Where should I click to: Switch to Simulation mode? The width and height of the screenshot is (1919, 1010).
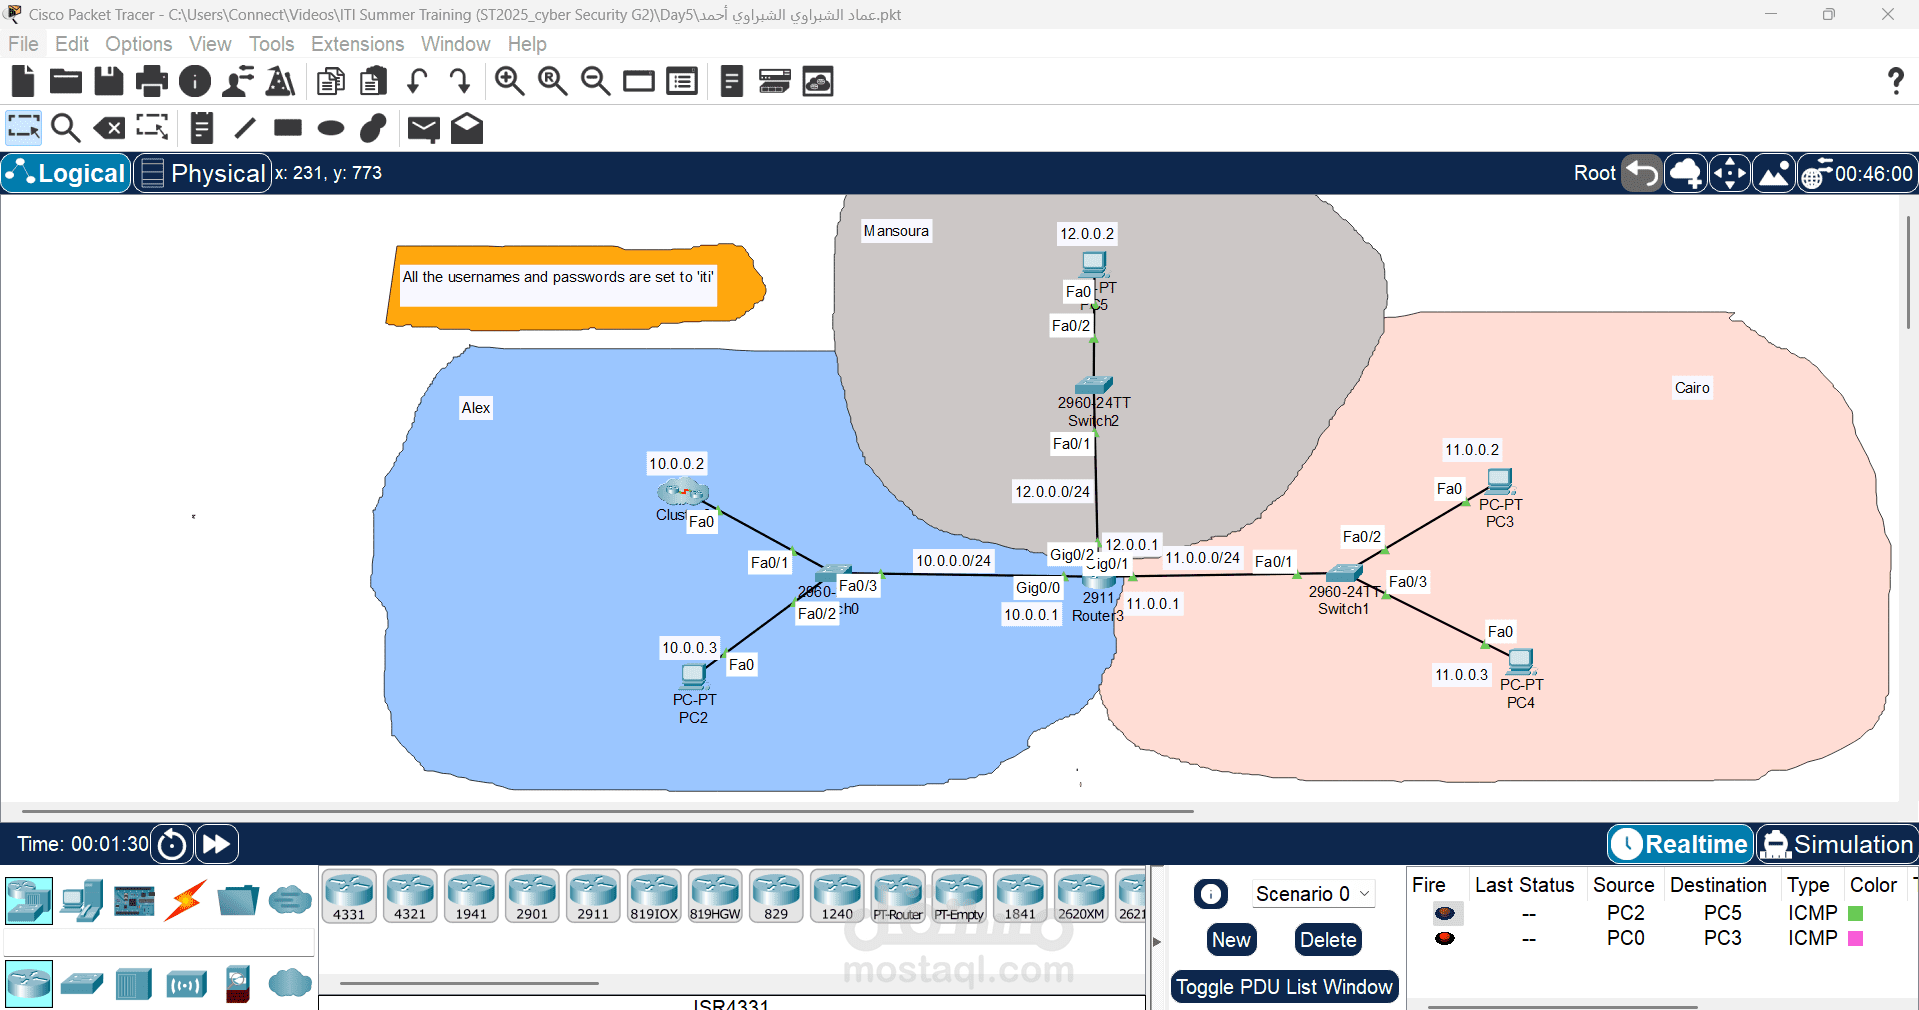click(1837, 845)
